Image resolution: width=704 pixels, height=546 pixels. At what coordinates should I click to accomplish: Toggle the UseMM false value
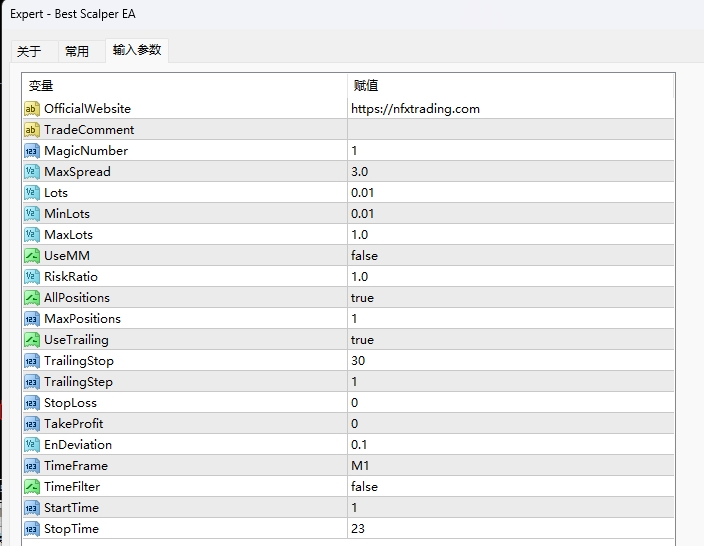pyautogui.click(x=364, y=256)
